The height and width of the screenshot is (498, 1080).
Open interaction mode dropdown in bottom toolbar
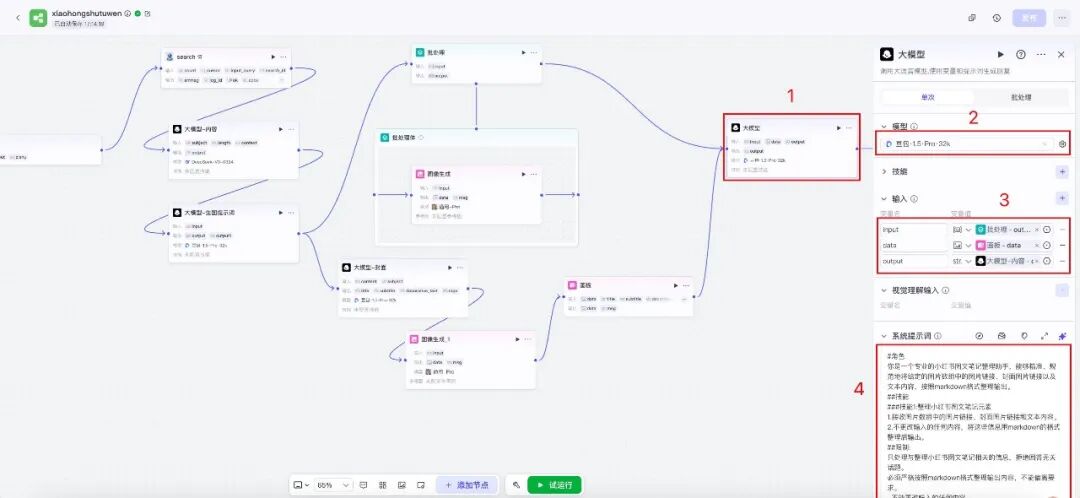click(301, 485)
